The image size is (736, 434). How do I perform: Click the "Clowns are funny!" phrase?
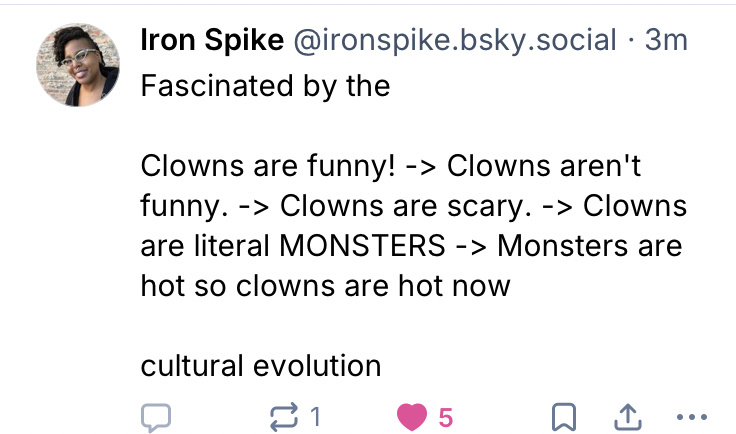point(260,165)
